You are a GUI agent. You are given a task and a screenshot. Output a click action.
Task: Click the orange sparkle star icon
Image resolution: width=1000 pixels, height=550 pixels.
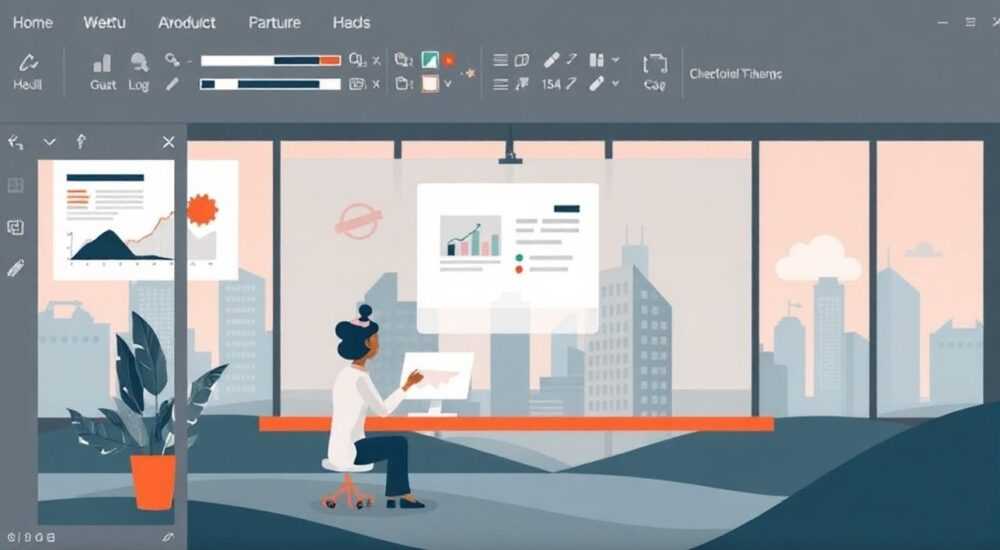[471, 73]
